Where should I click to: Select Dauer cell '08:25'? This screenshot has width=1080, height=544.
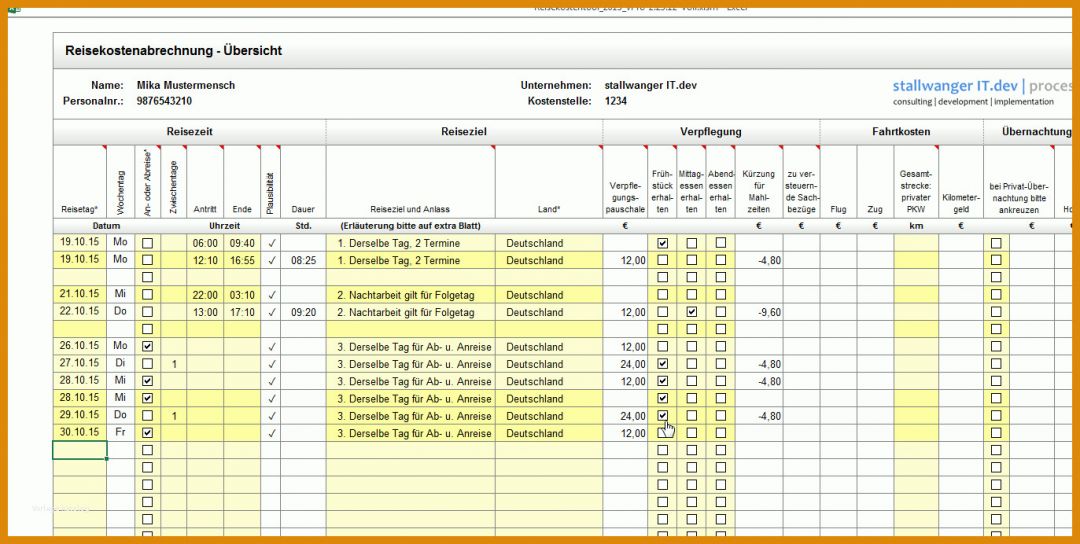click(303, 260)
